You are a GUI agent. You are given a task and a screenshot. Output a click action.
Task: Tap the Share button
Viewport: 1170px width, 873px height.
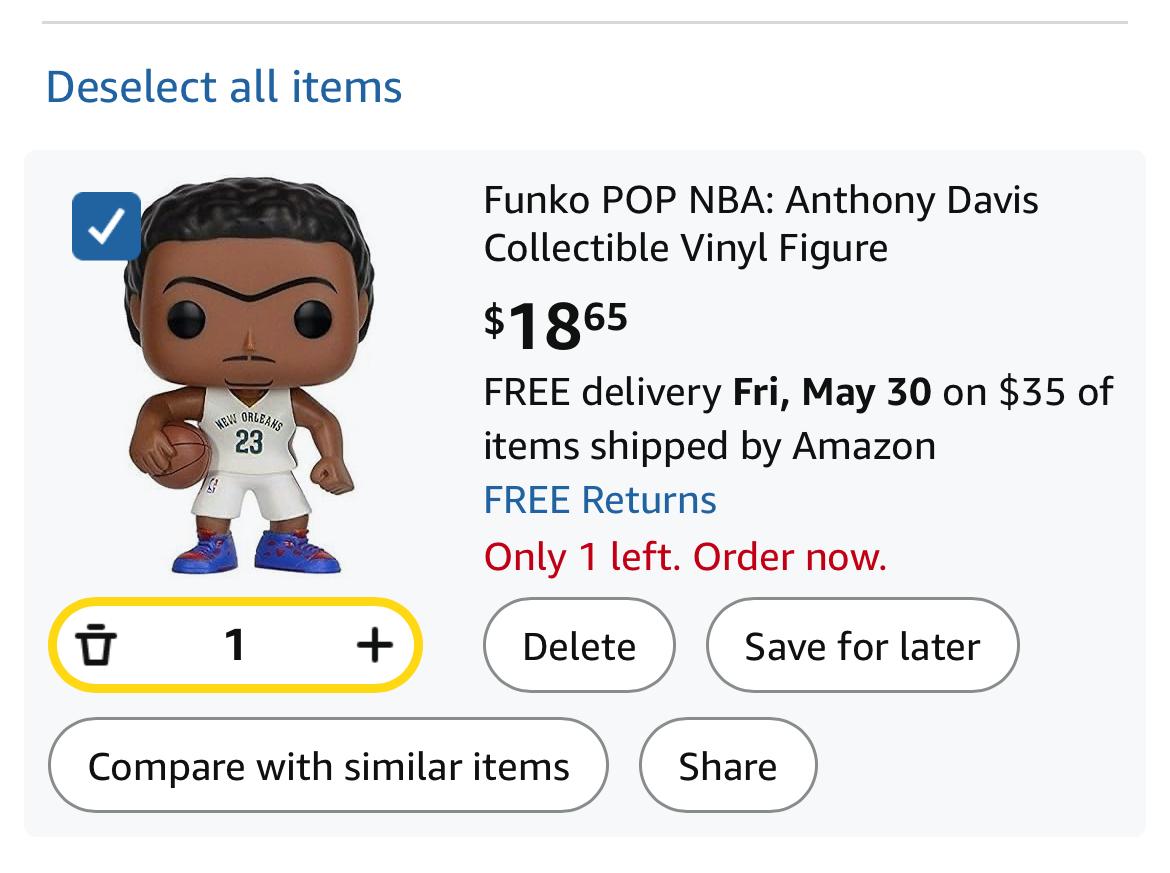728,766
